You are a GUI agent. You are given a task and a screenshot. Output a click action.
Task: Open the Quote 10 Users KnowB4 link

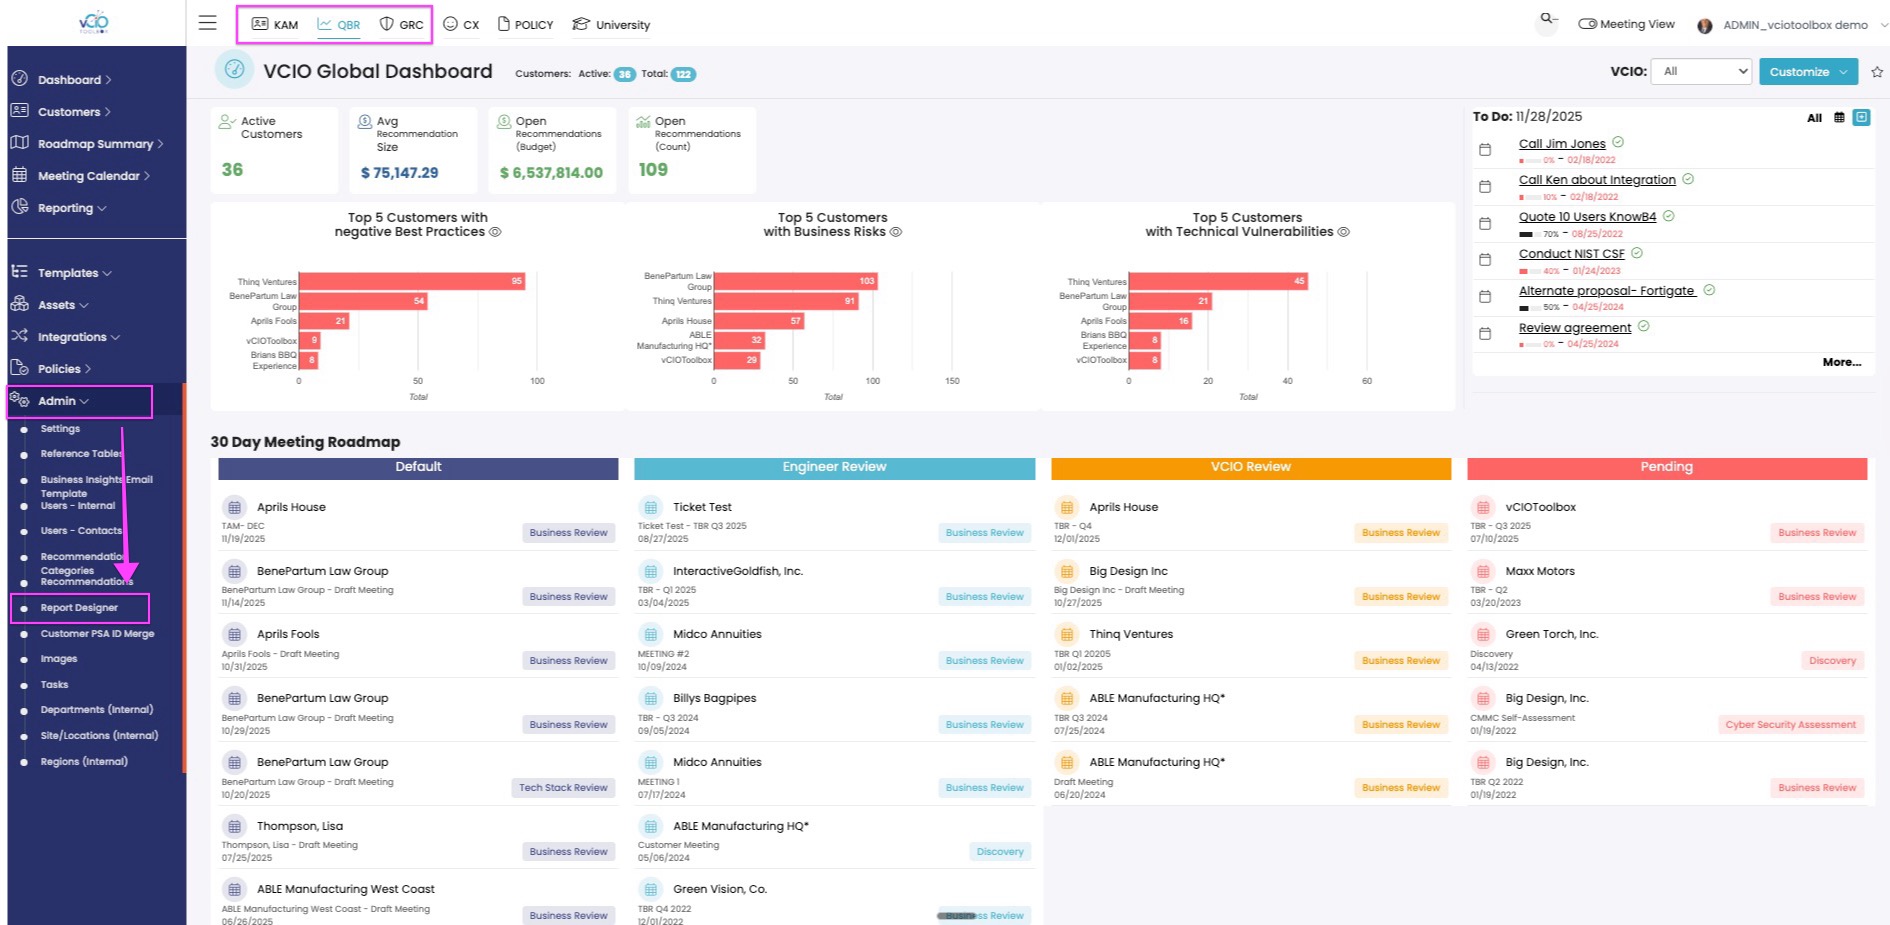pyautogui.click(x=1587, y=217)
